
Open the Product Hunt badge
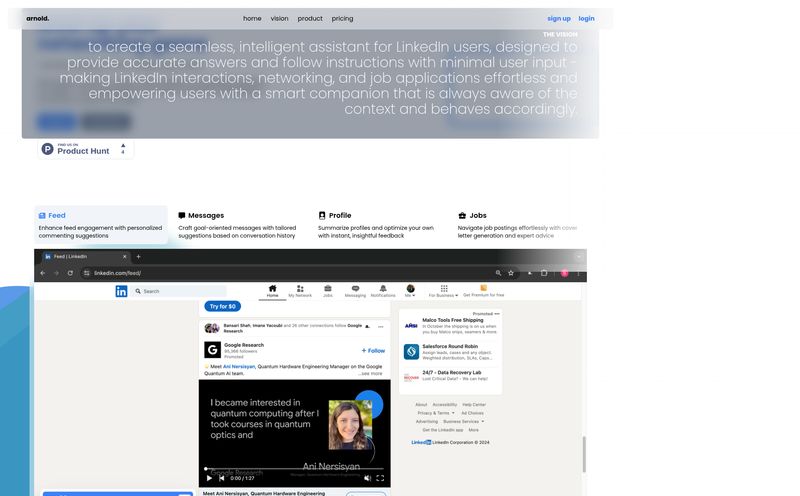point(85,149)
